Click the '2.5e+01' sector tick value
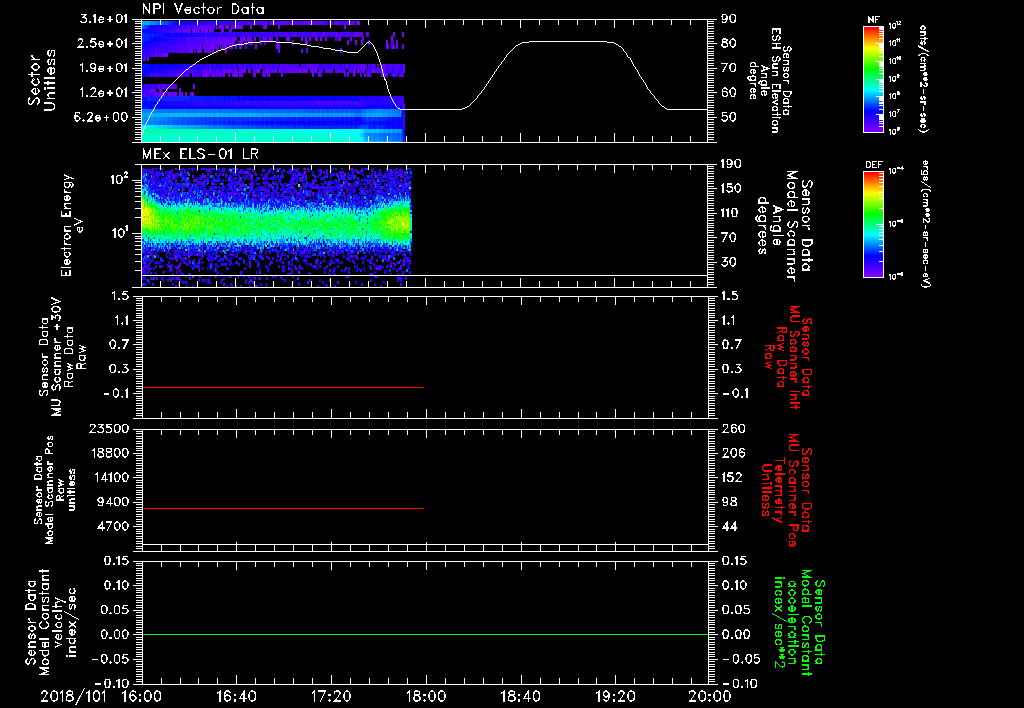 [x=104, y=43]
